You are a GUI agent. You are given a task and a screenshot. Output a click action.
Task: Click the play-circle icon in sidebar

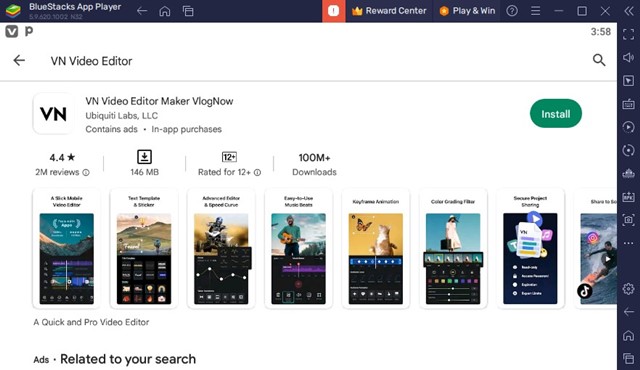point(629,127)
